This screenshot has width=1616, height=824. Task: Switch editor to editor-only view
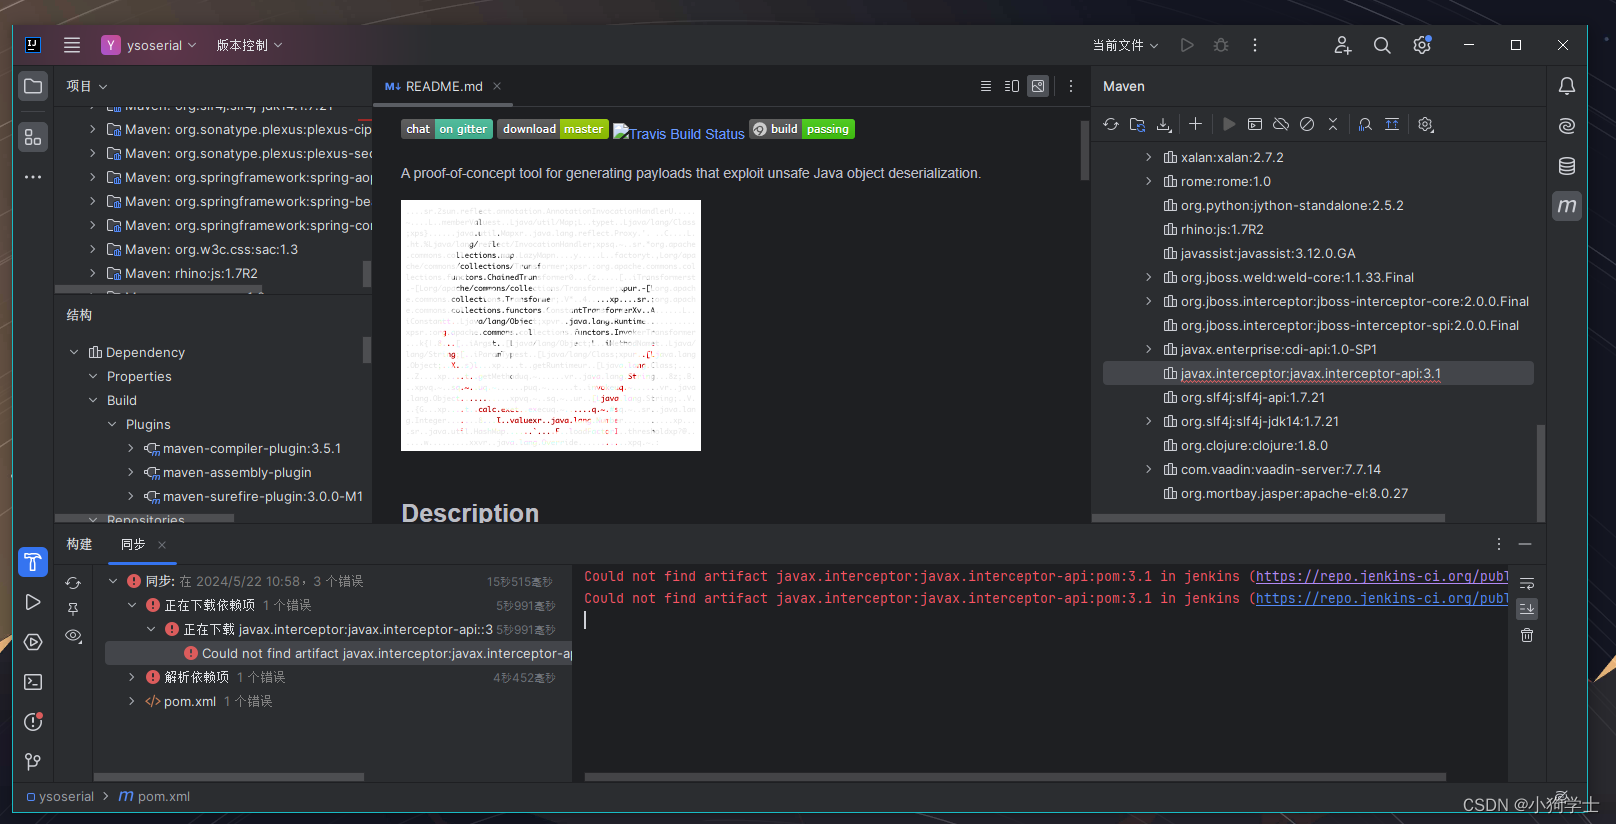click(x=986, y=86)
